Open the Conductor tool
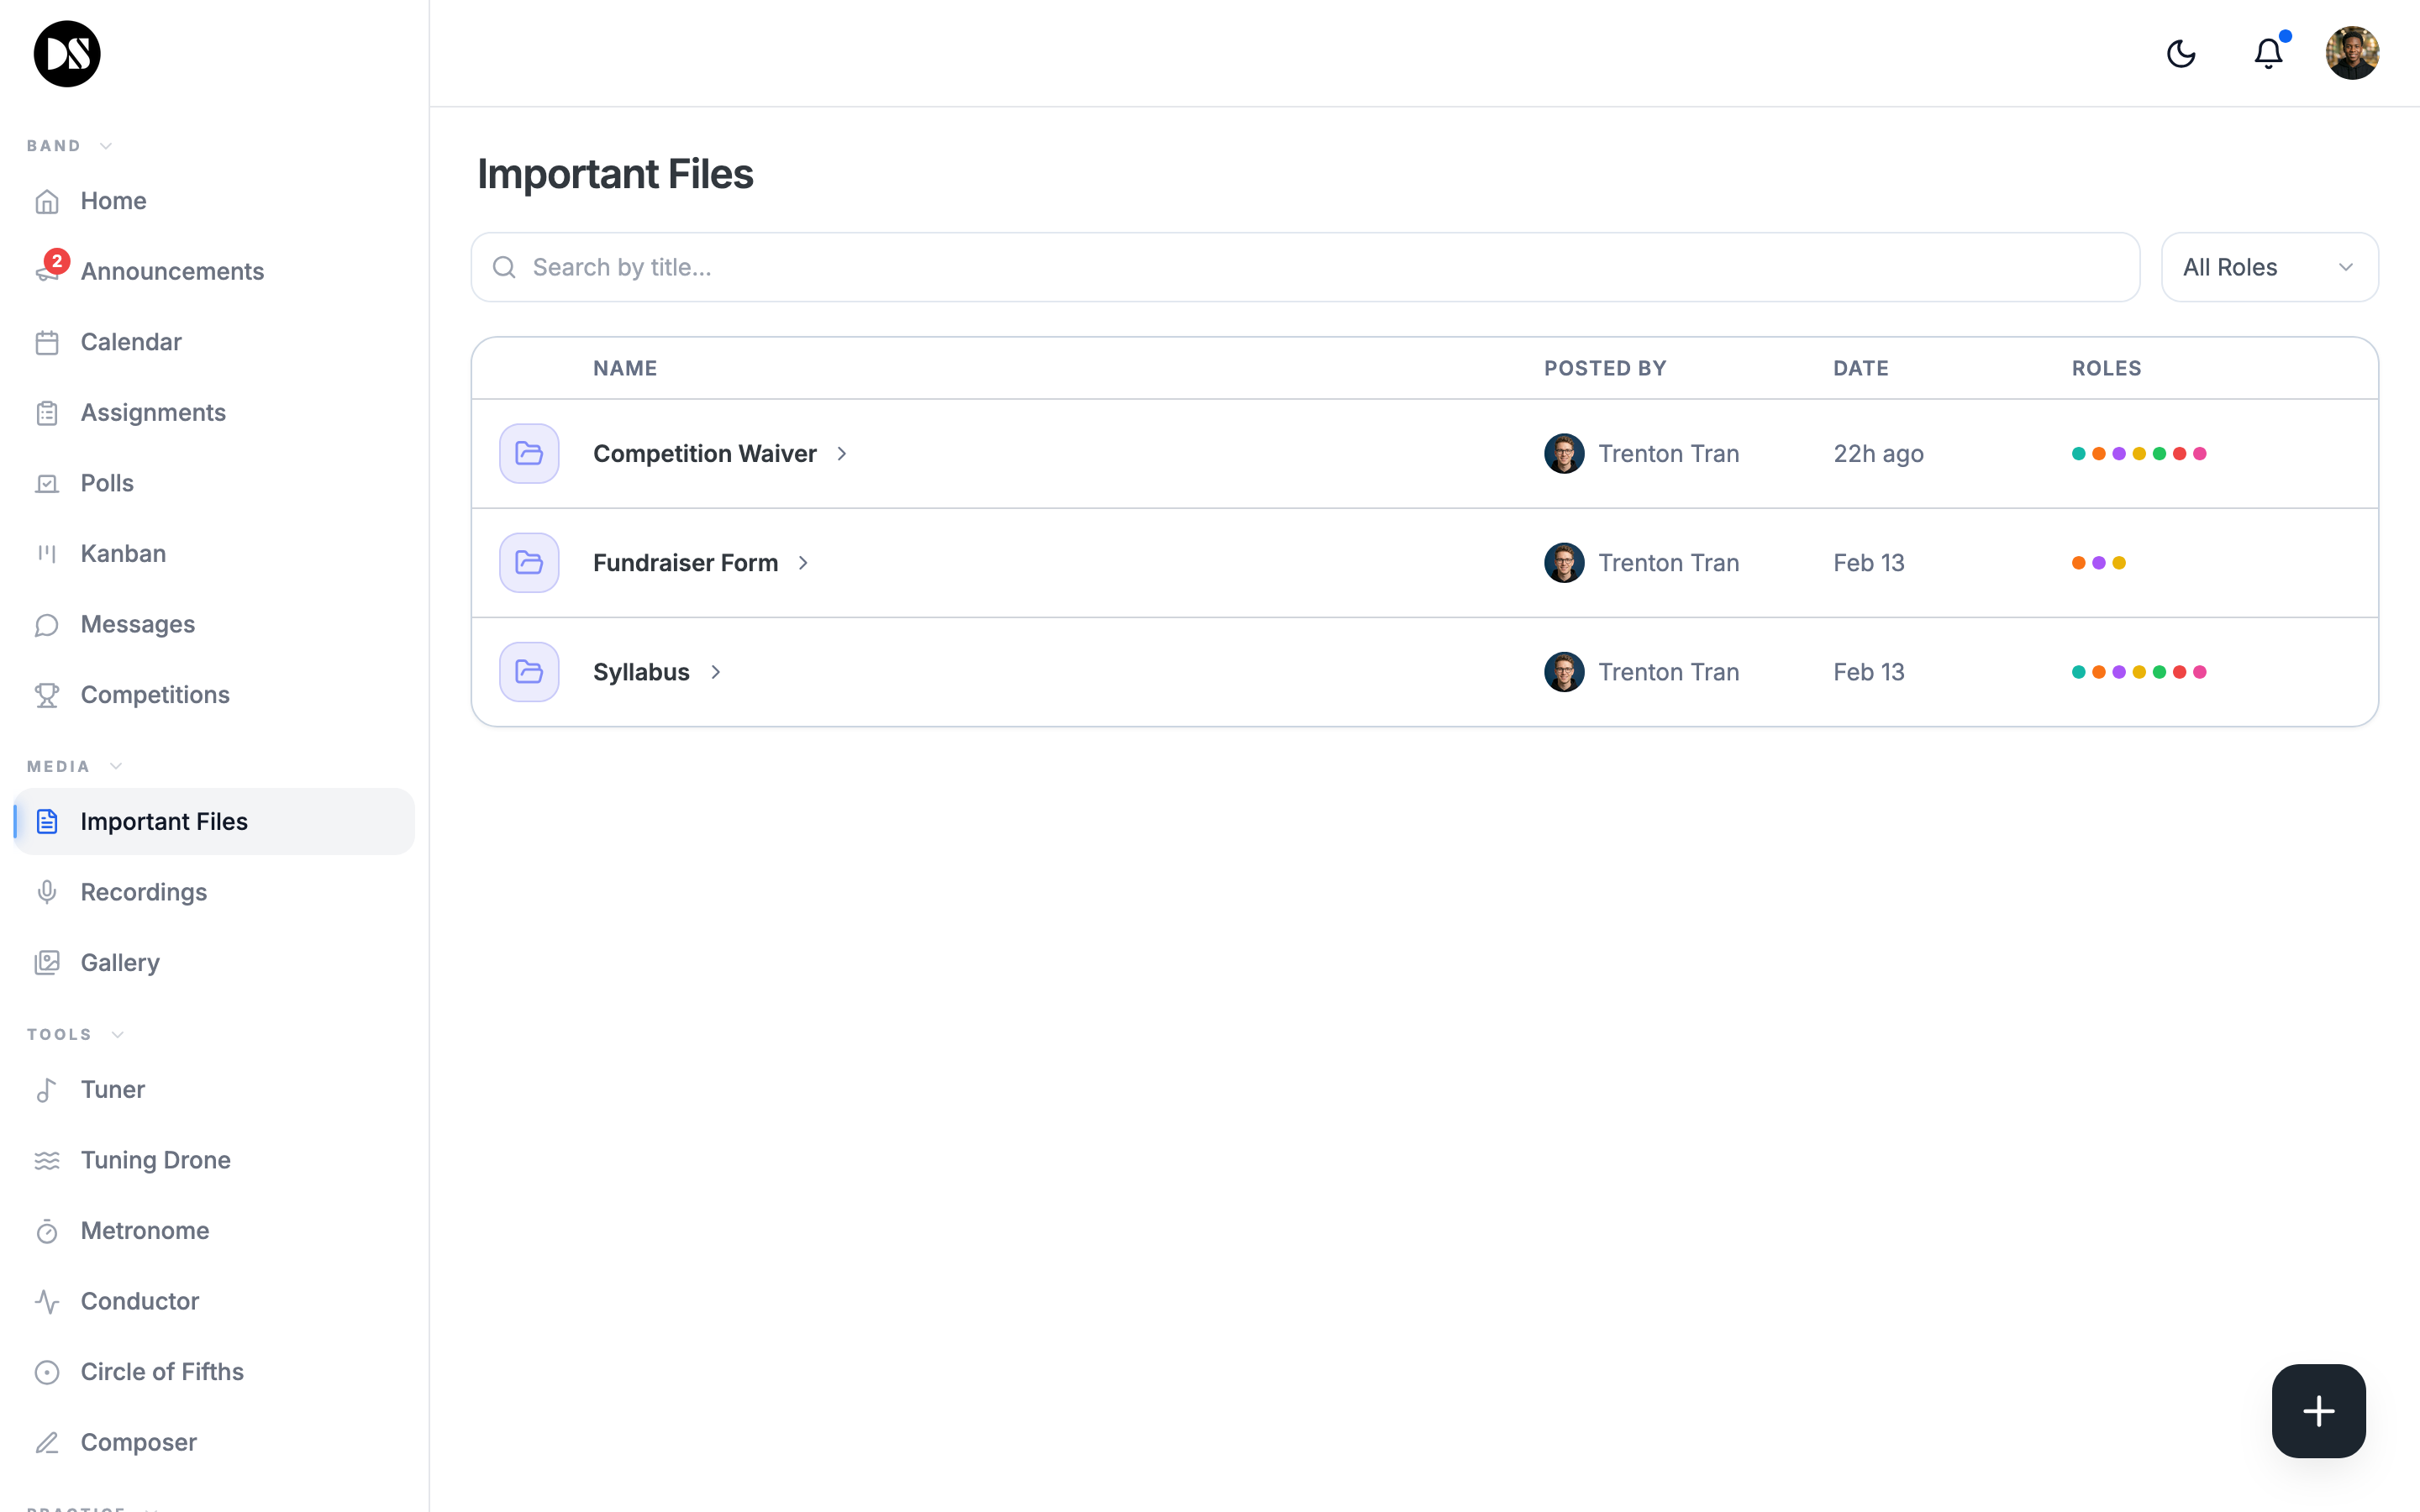Screen dimensions: 2420x1512 [140, 1300]
